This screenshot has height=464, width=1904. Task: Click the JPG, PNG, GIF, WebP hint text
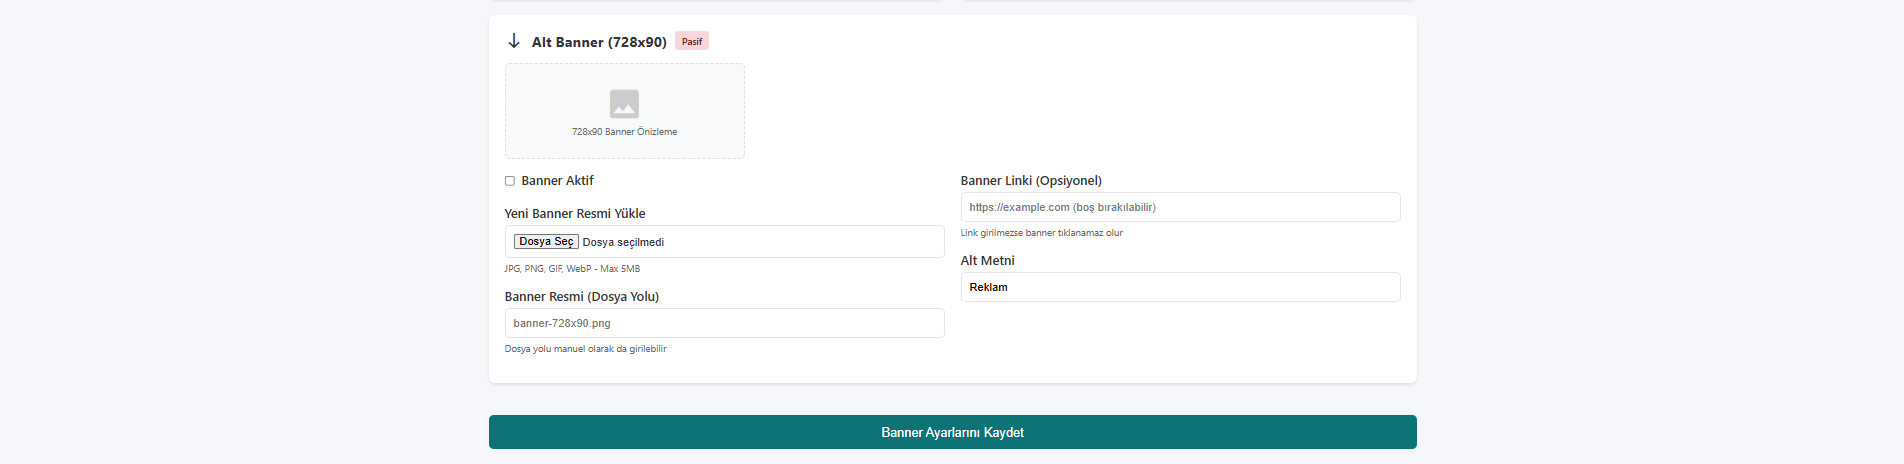572,269
